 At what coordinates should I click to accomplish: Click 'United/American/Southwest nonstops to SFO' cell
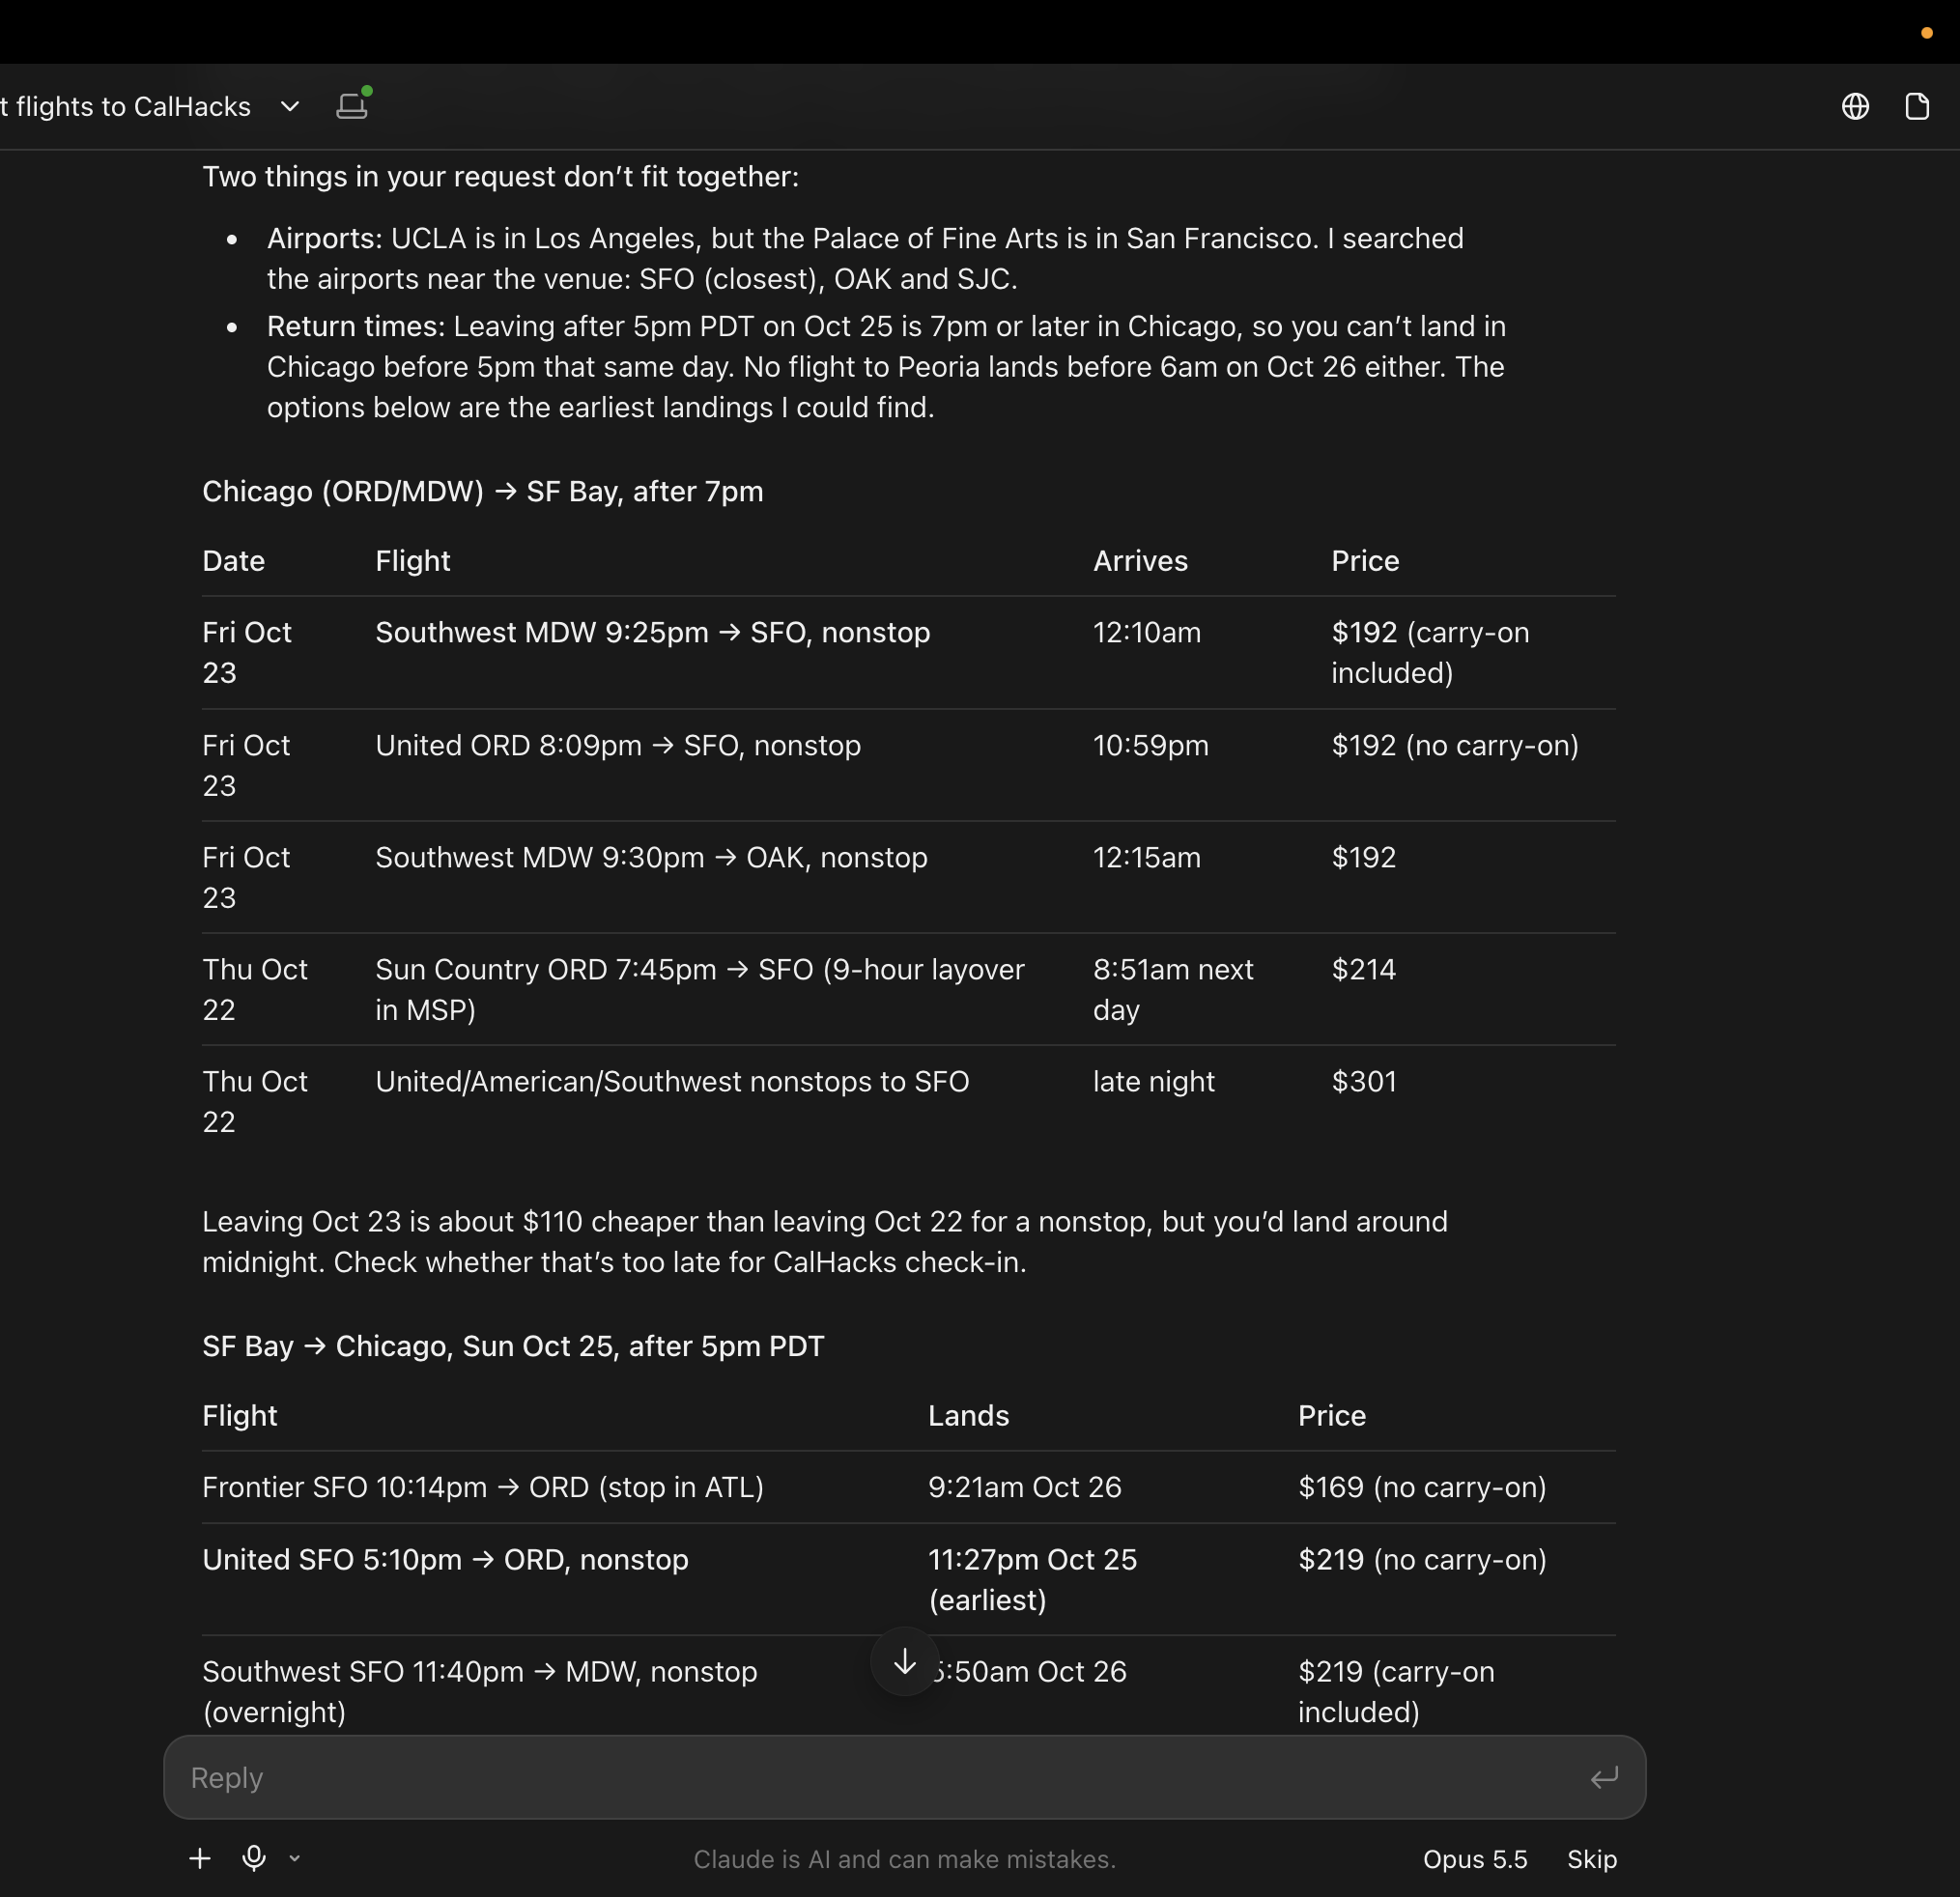(672, 1081)
